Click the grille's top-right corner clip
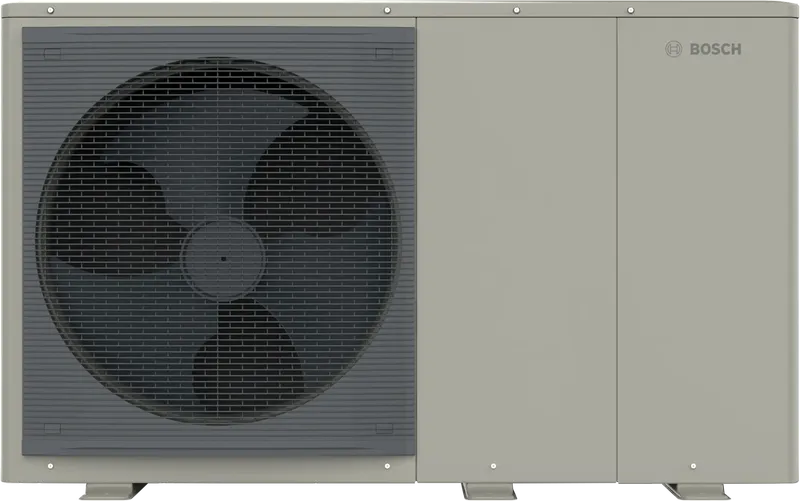This screenshot has height=501, width=800. click(x=383, y=52)
